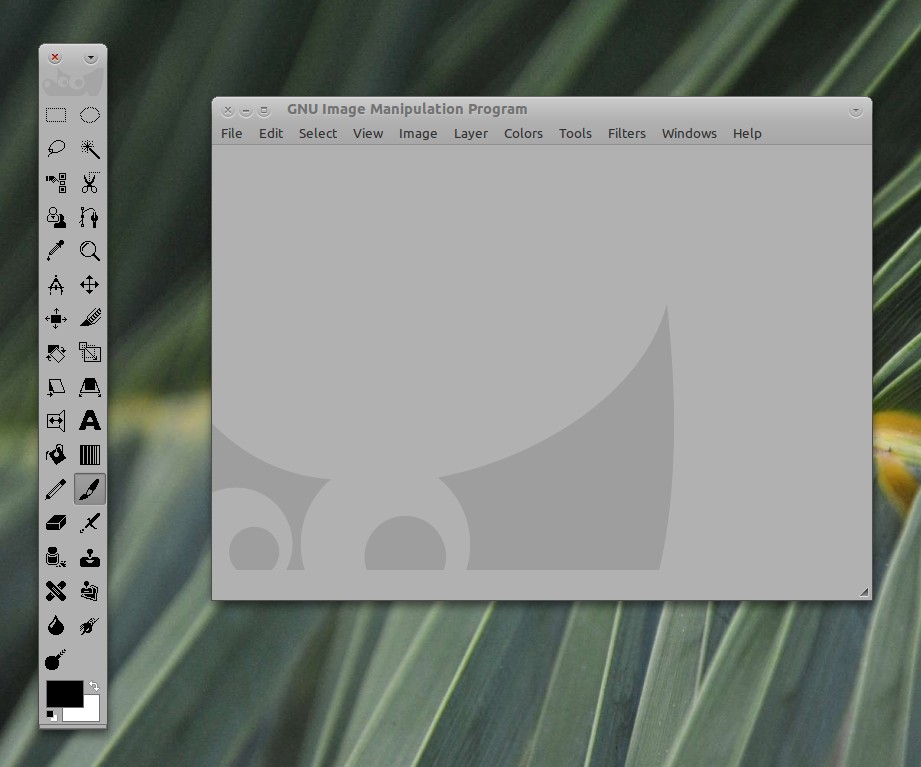The height and width of the screenshot is (767, 921).
Task: Close the toolbox window
Action: tap(55, 57)
